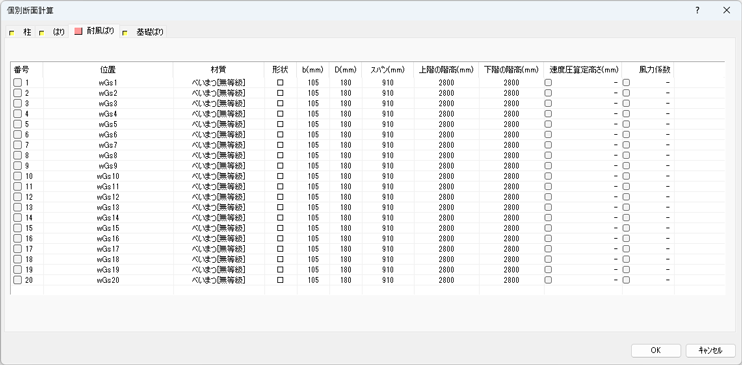Click the shape square icon for wGs9
The width and height of the screenshot is (742, 365).
(280, 166)
